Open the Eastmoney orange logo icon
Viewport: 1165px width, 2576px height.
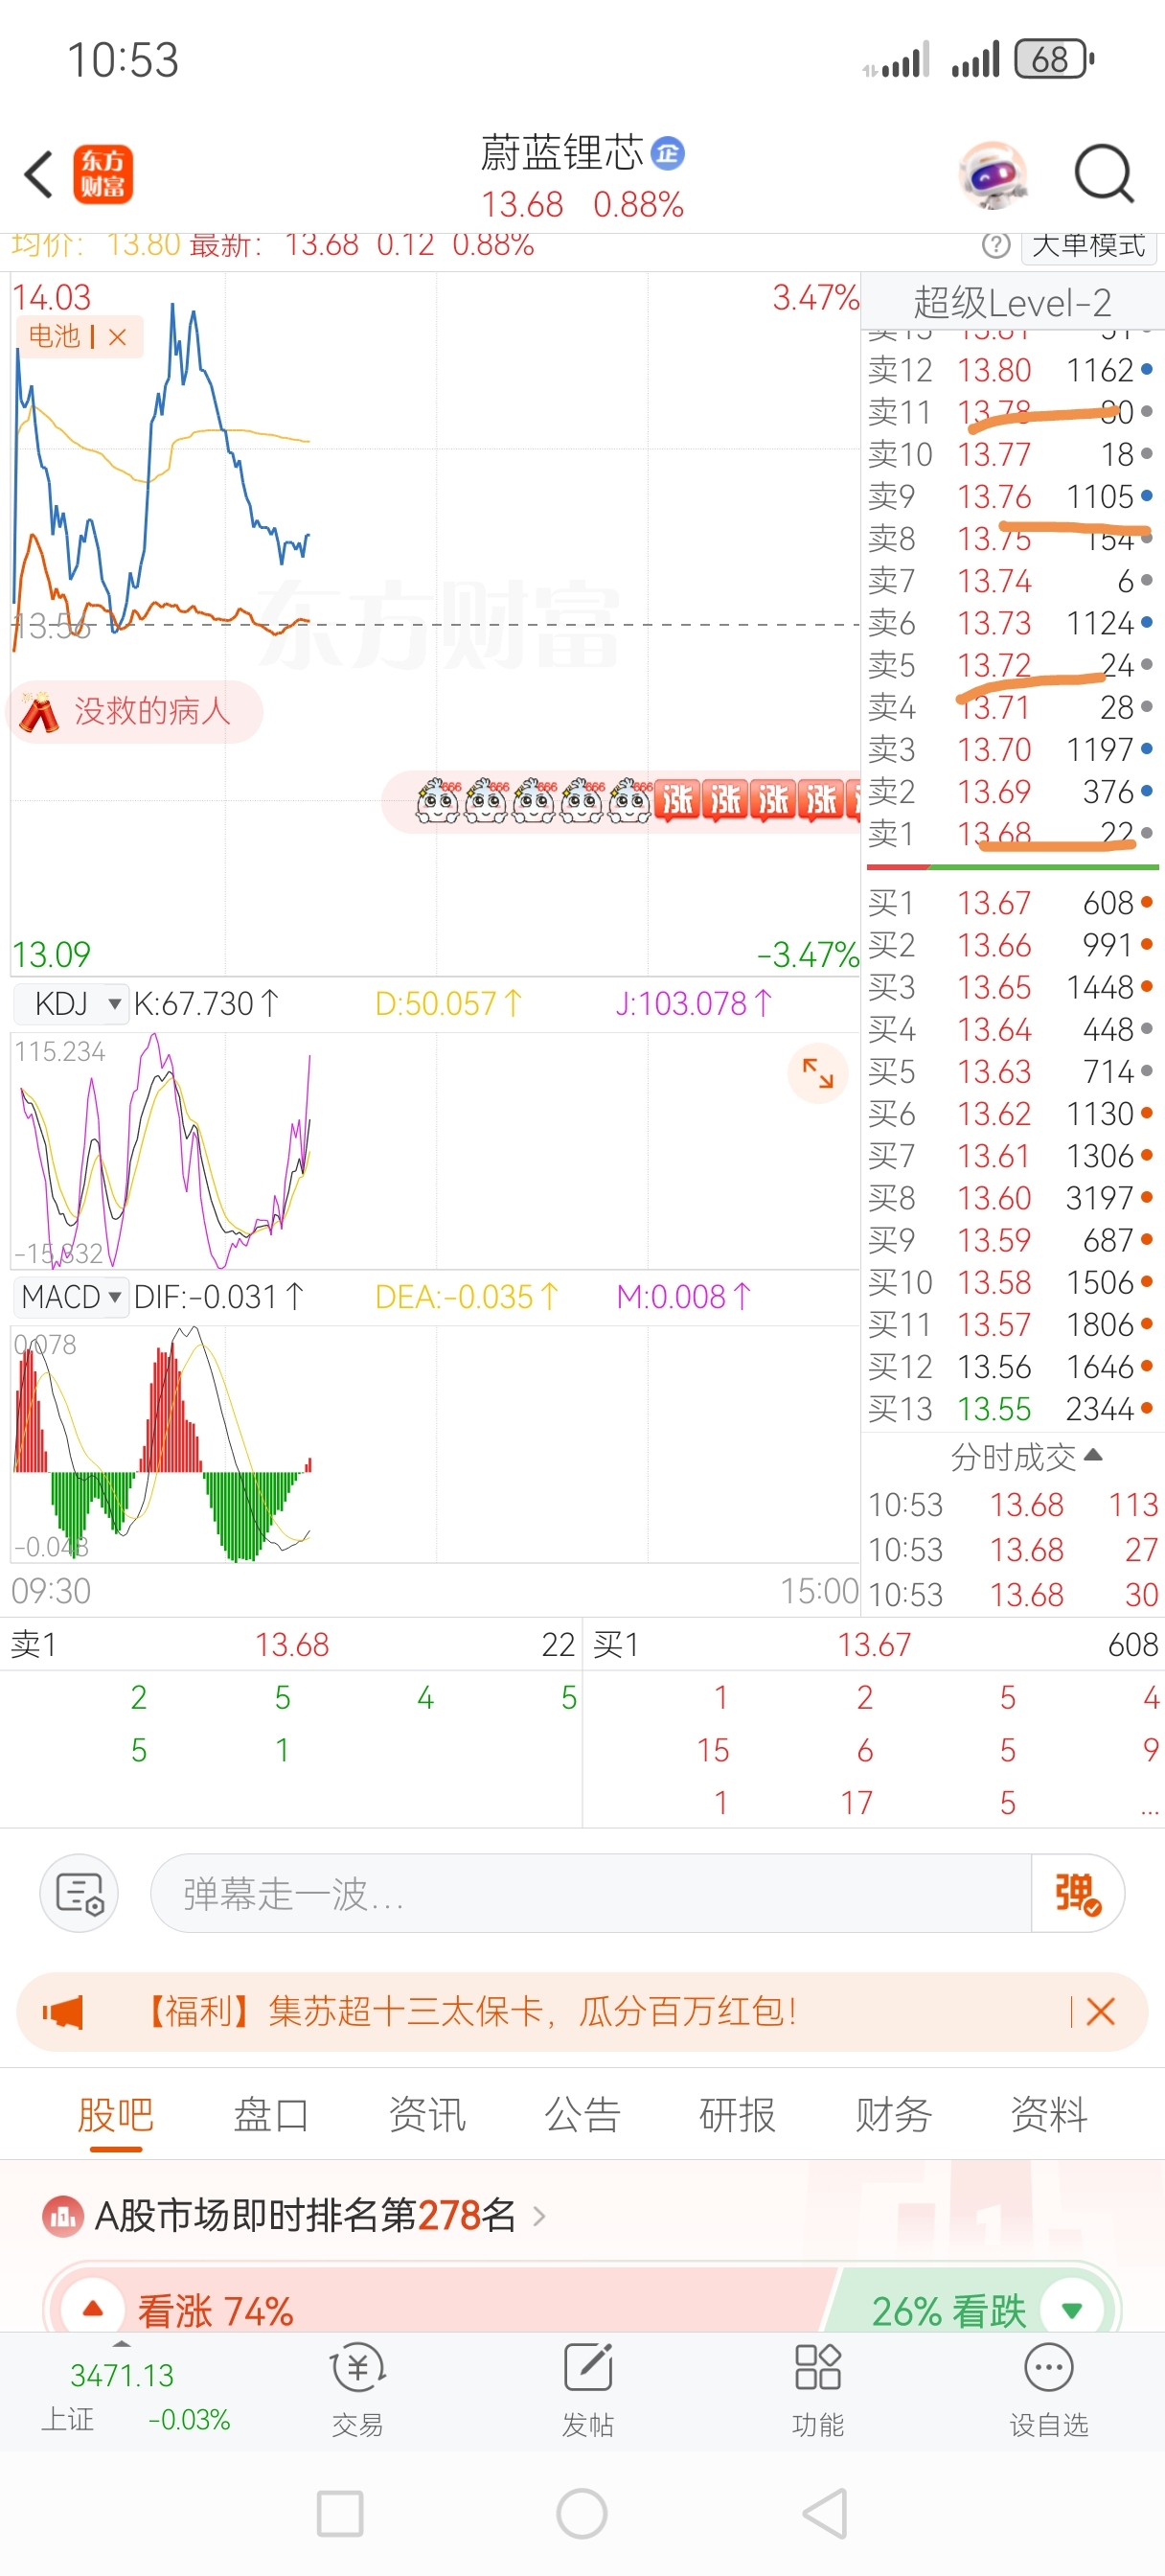coord(103,174)
